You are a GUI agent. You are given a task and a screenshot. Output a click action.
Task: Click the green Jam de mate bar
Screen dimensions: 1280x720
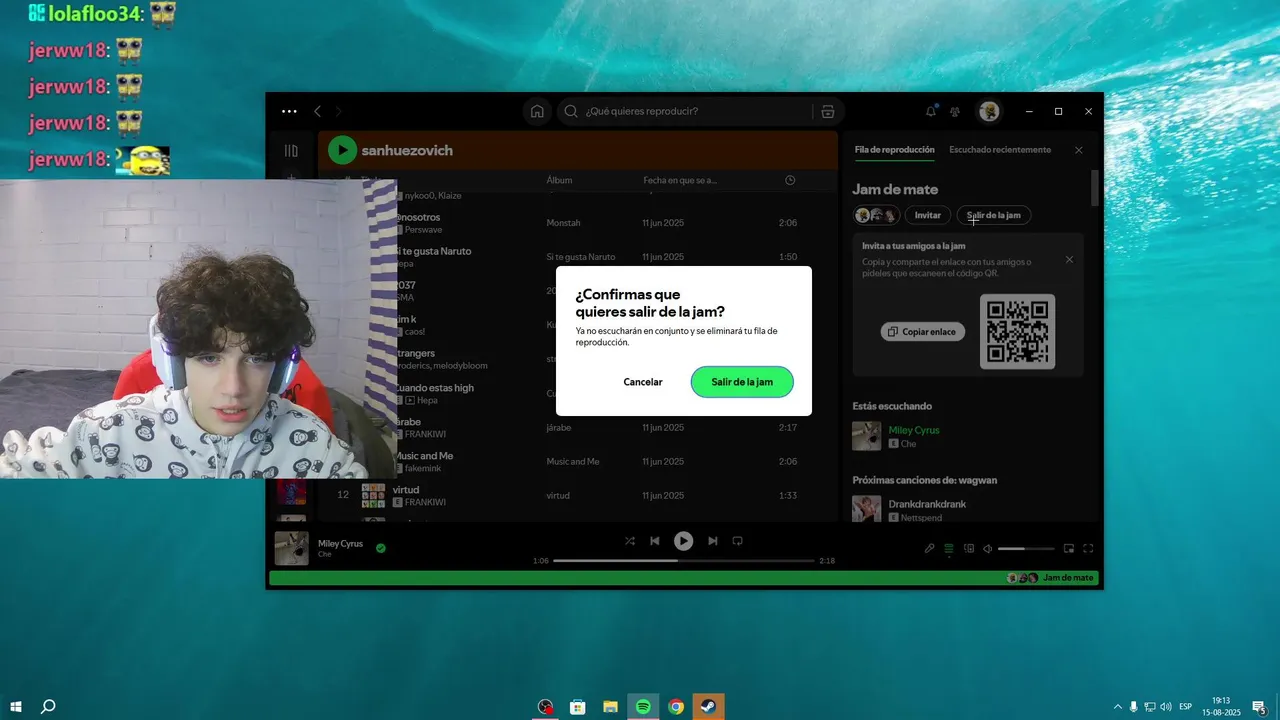coord(685,578)
